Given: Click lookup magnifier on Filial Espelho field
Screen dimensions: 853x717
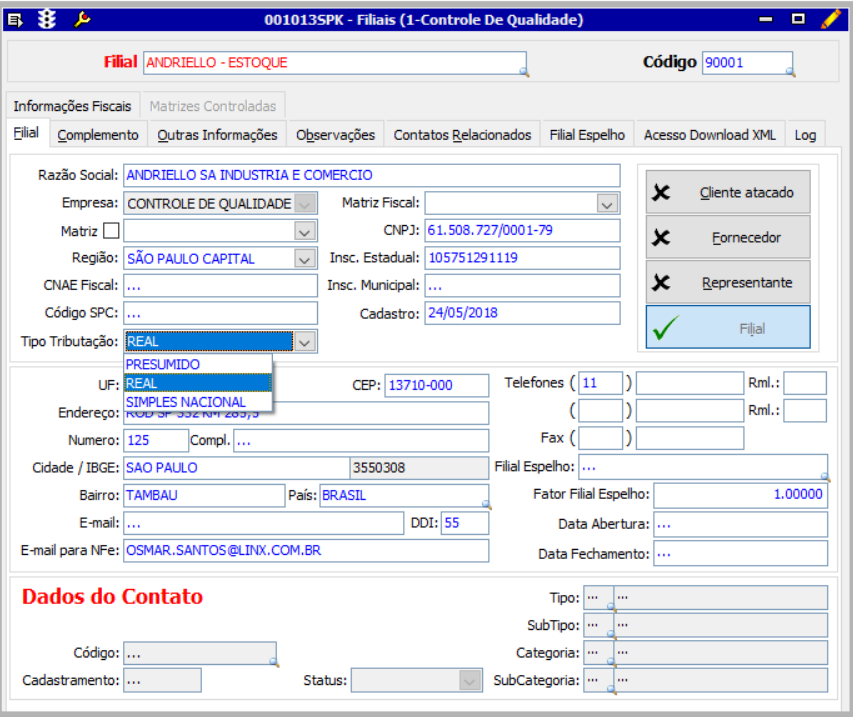Looking at the screenshot, I should 825,477.
